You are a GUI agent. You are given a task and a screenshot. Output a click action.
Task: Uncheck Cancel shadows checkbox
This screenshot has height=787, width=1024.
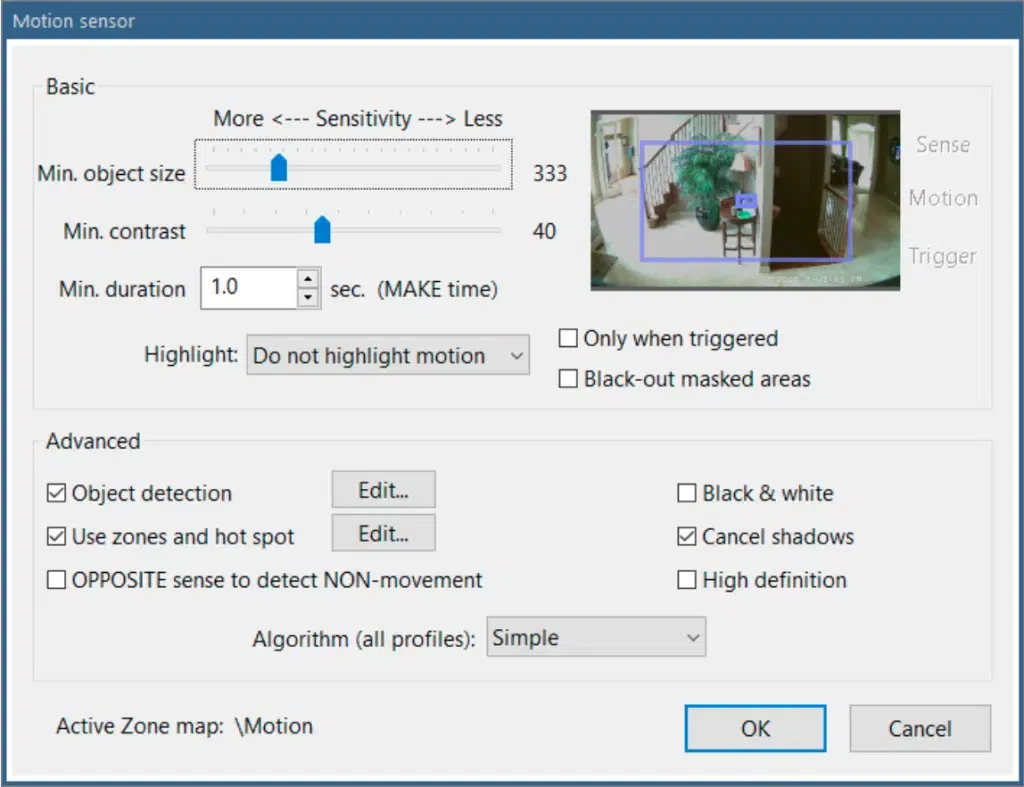tap(687, 537)
